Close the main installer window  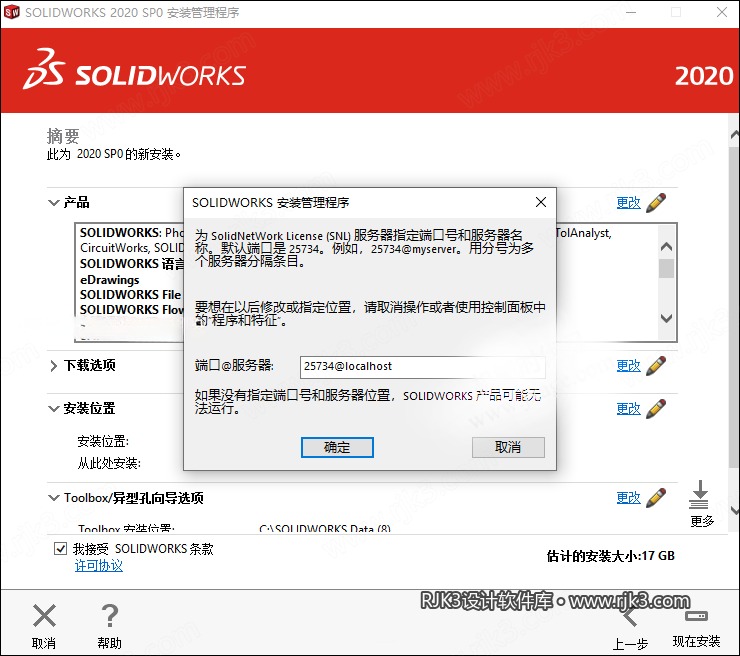tap(722, 12)
